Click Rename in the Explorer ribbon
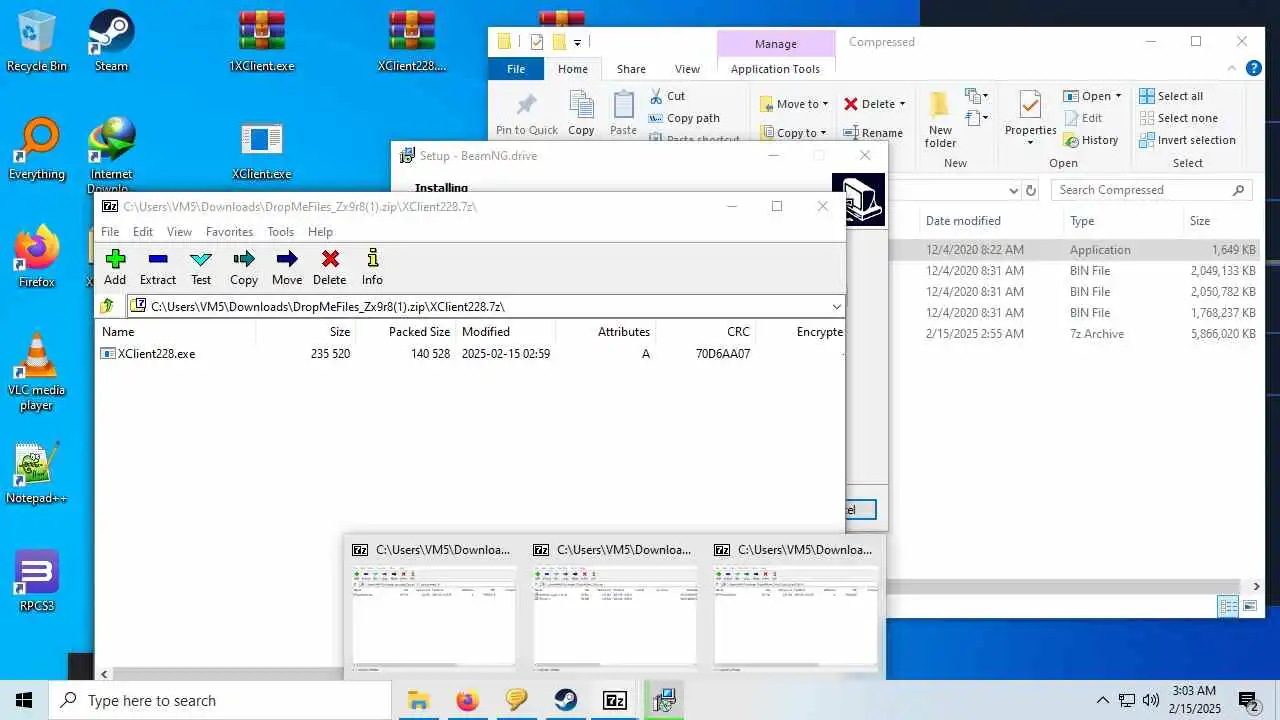Viewport: 1280px width, 720px height. [x=873, y=132]
